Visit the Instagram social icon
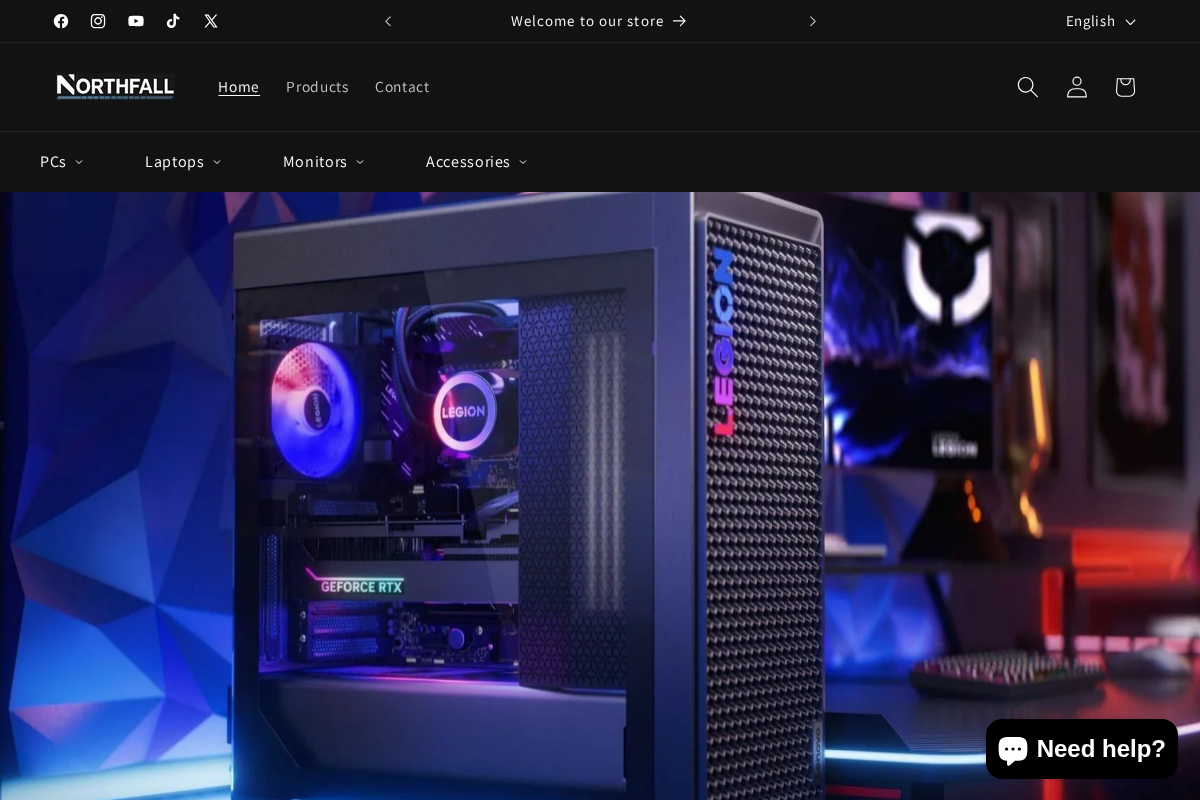1200x800 pixels. [x=98, y=21]
